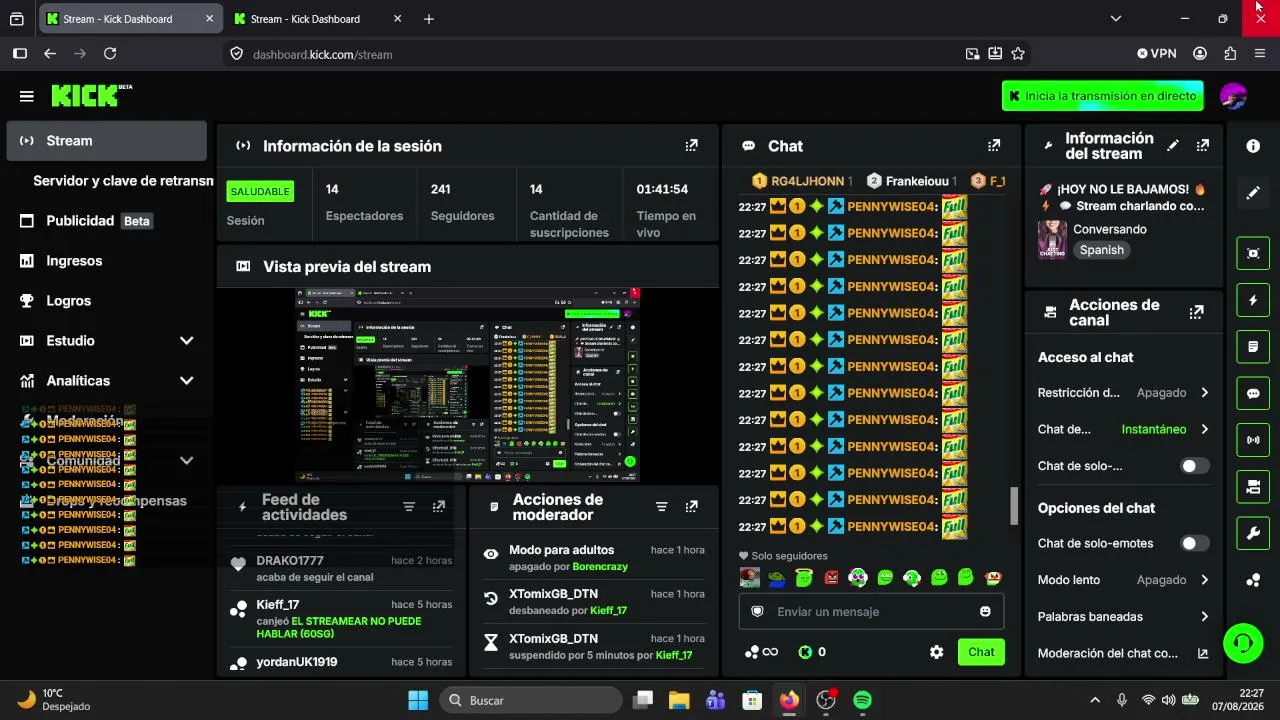
Task: Edit stream info with the pencil in panel header
Action: 1173,146
